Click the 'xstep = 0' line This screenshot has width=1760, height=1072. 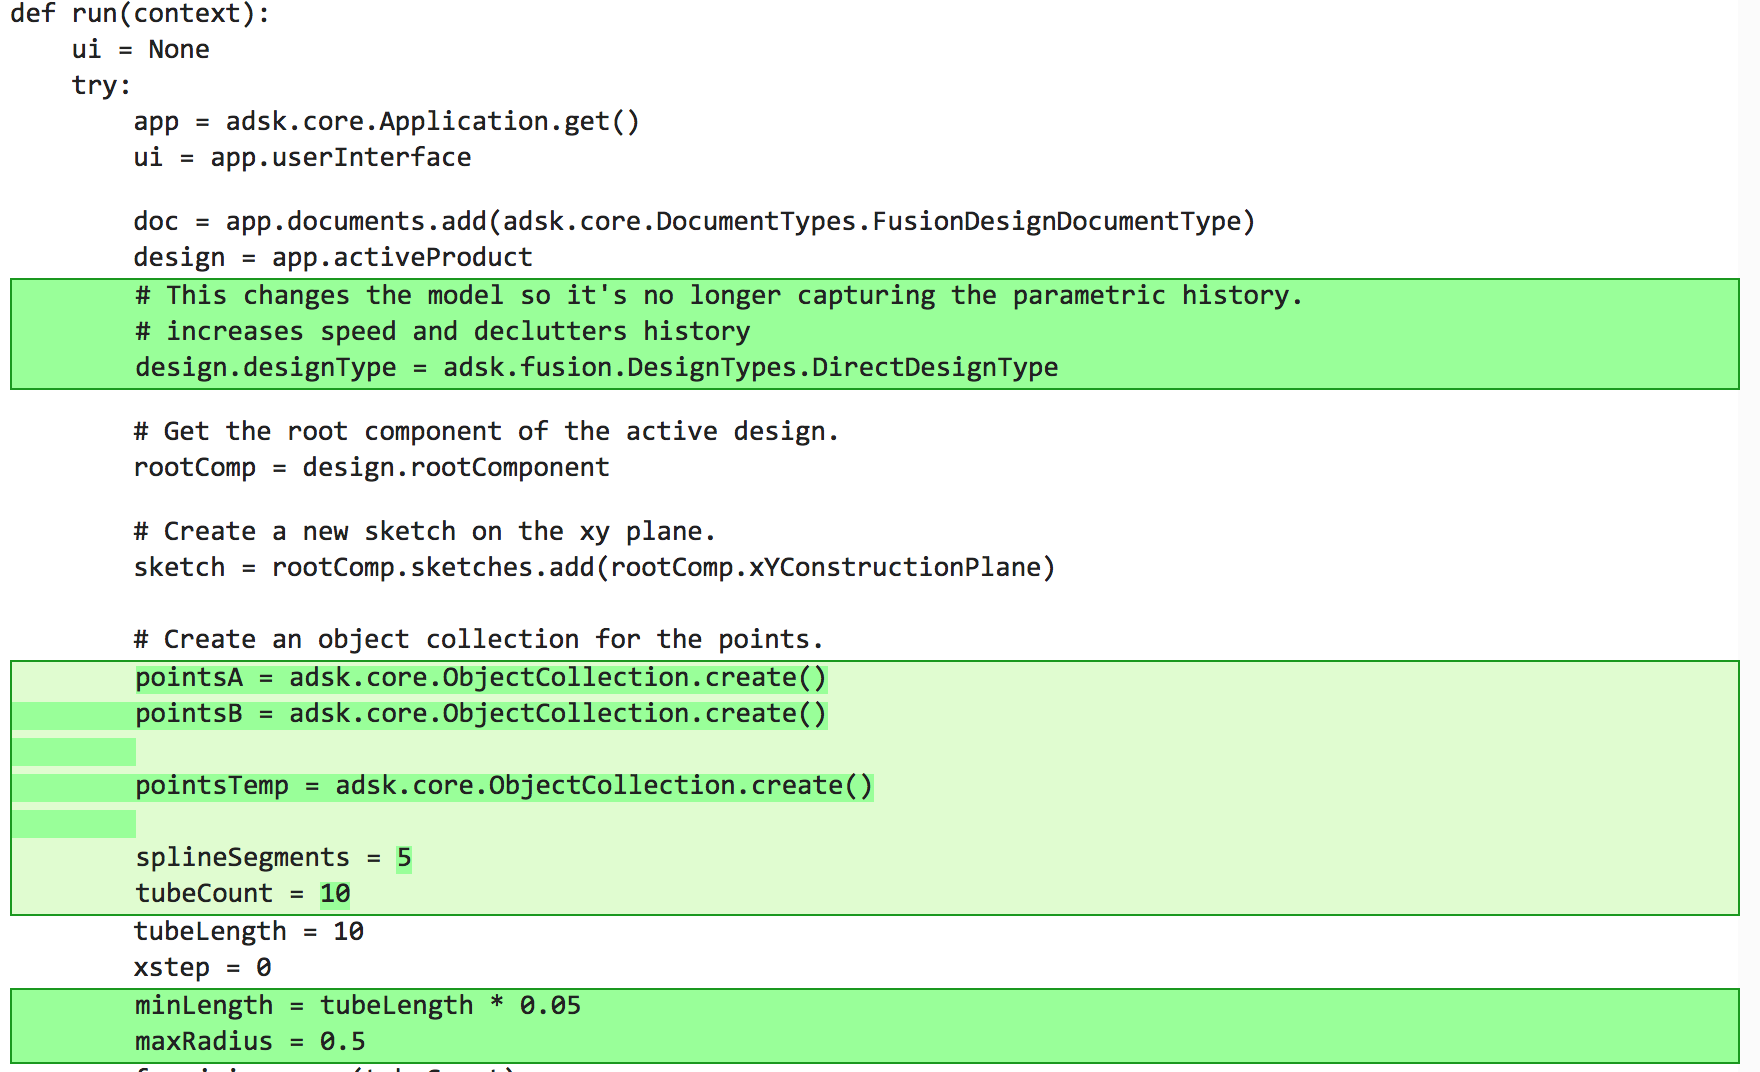tap(203, 968)
